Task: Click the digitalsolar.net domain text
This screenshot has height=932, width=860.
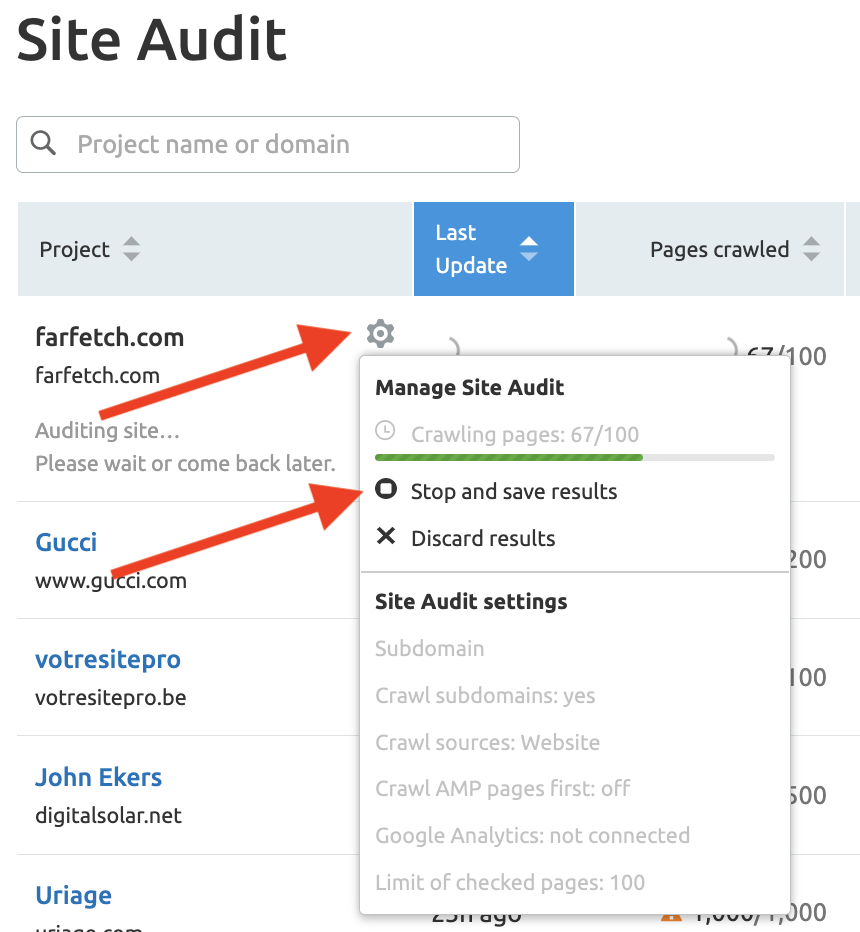Action: [108, 816]
